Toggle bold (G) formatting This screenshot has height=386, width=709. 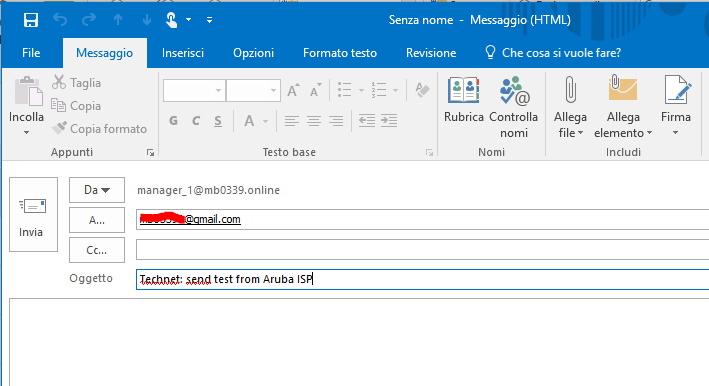point(173,121)
